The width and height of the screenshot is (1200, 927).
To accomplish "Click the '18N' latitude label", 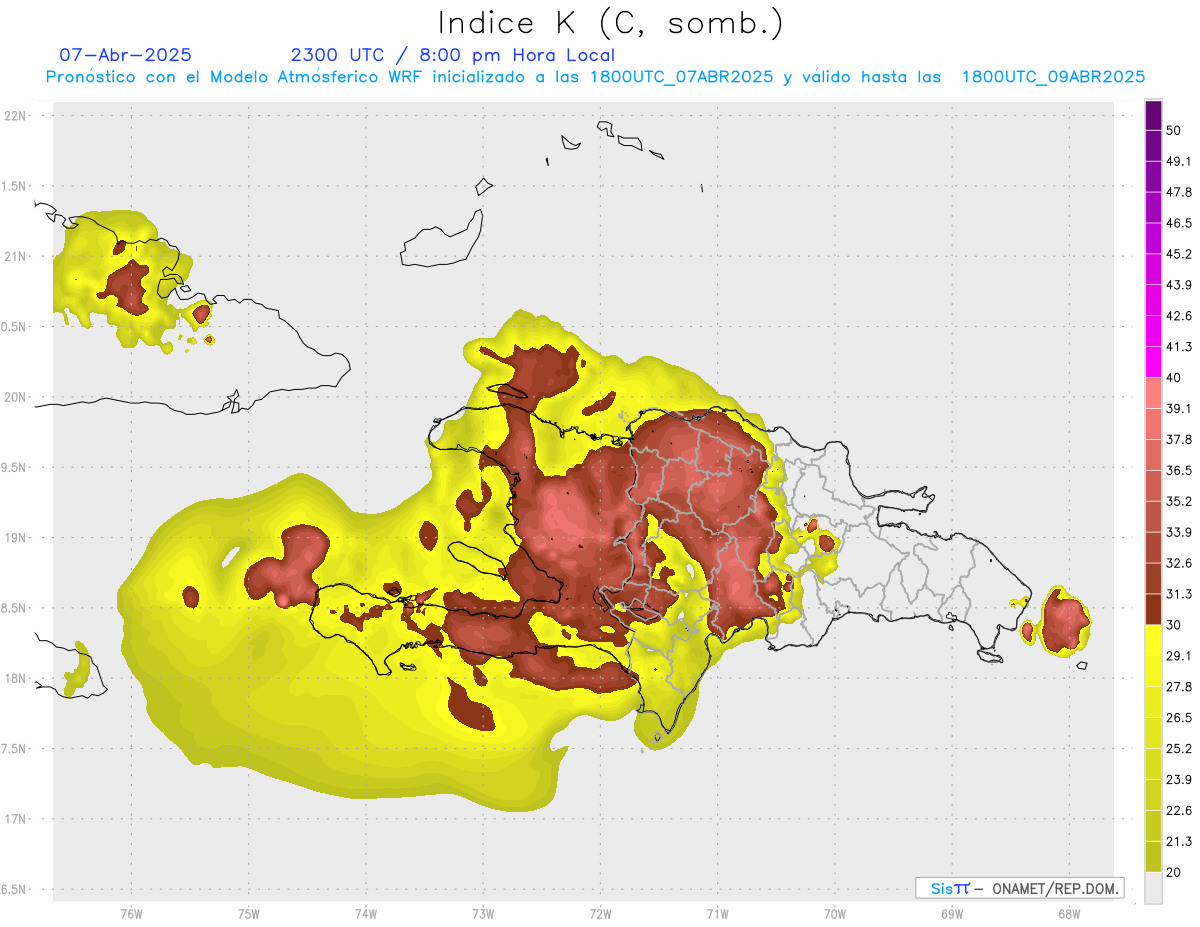I will [15, 678].
